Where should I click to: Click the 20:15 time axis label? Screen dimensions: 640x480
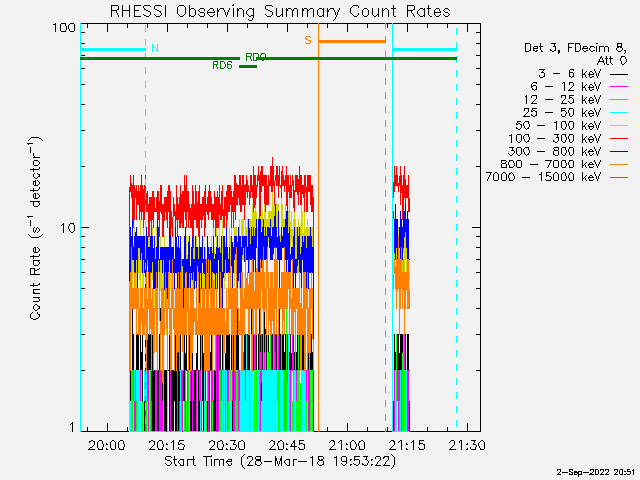pyautogui.click(x=167, y=444)
